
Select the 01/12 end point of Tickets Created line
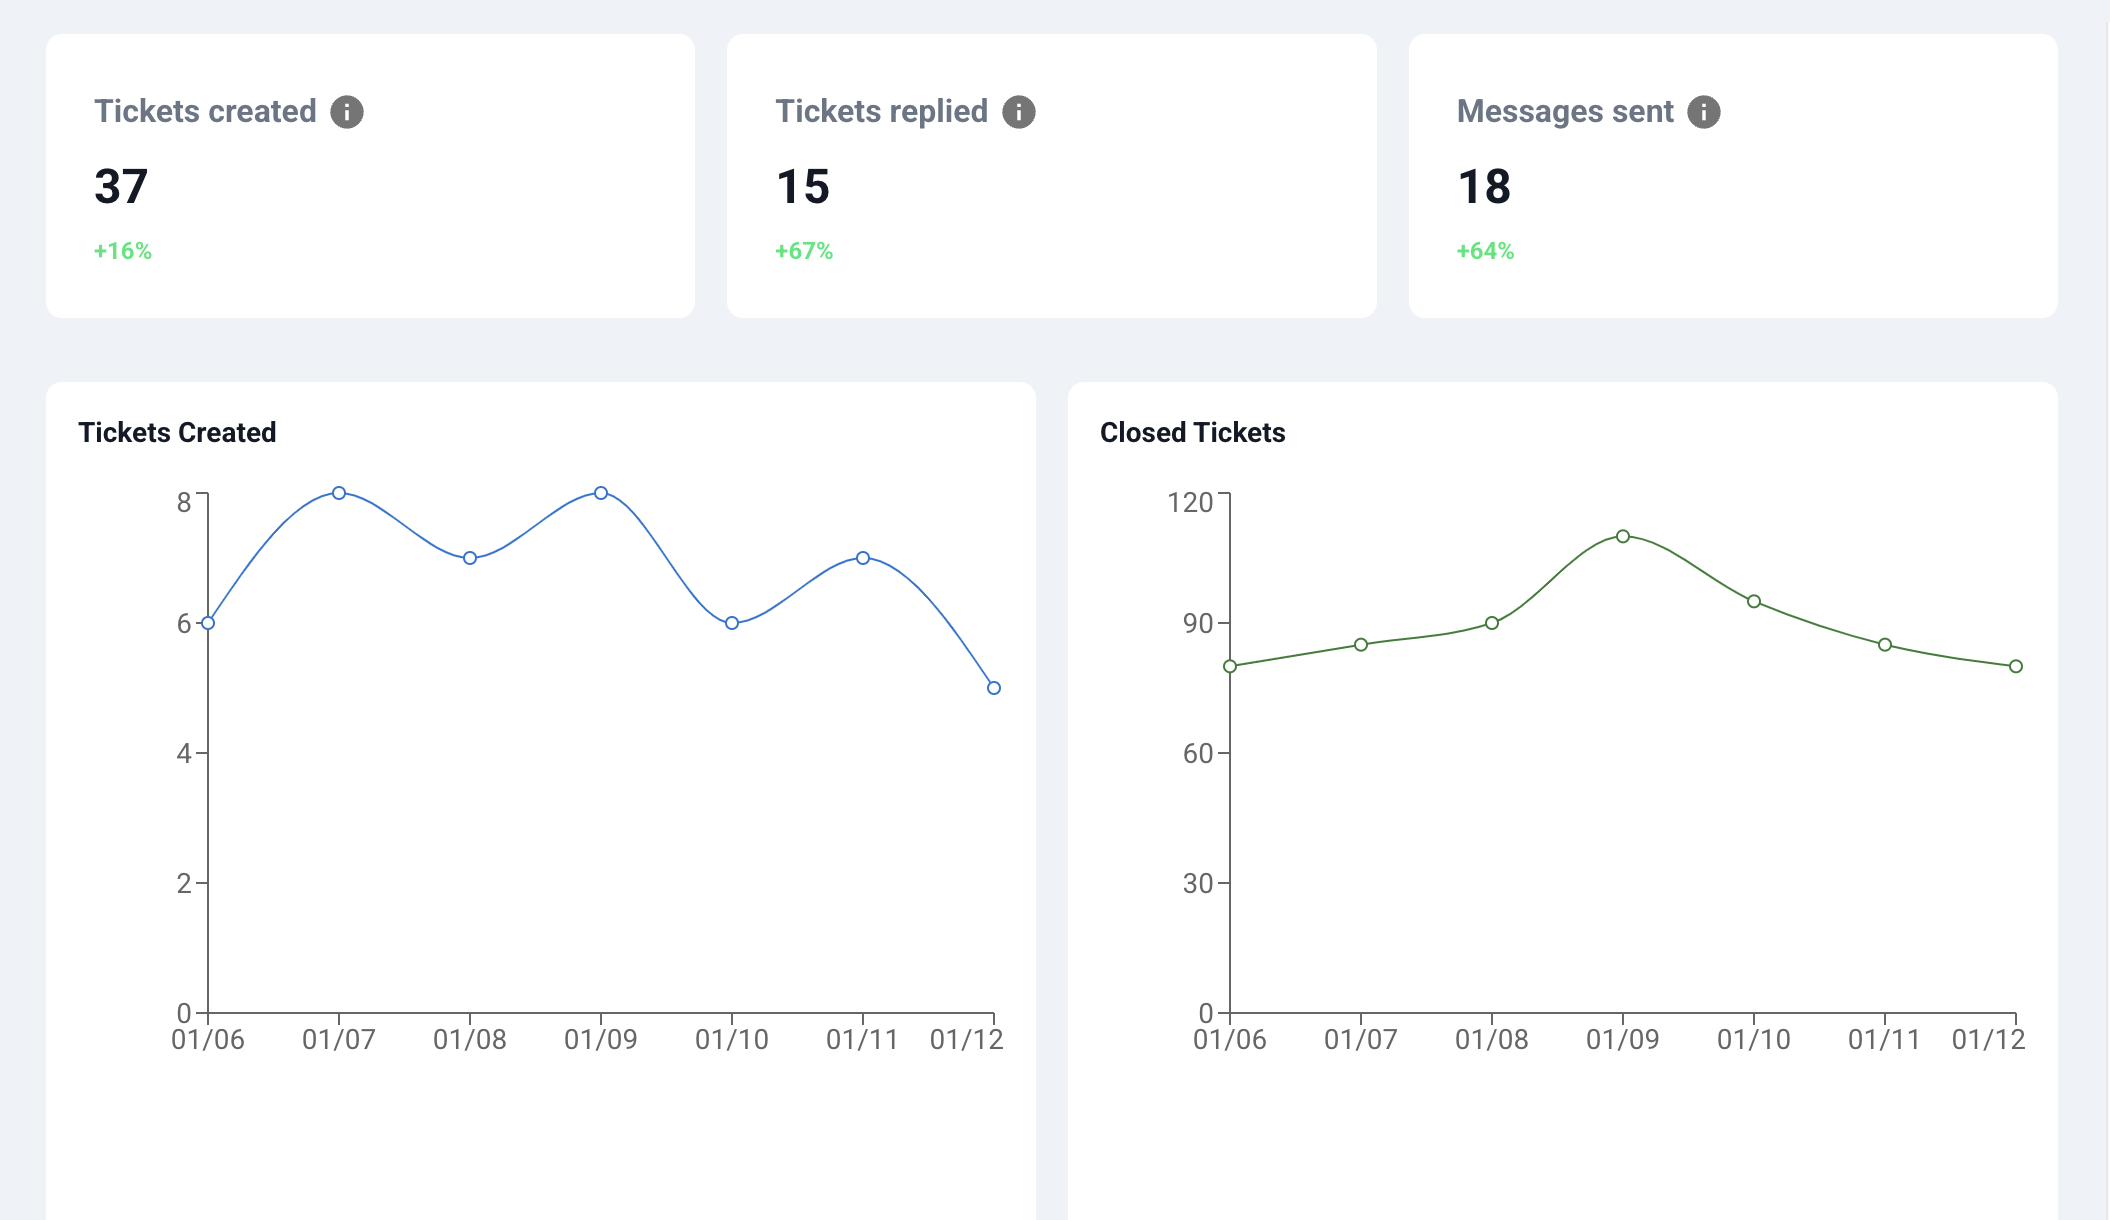[994, 688]
